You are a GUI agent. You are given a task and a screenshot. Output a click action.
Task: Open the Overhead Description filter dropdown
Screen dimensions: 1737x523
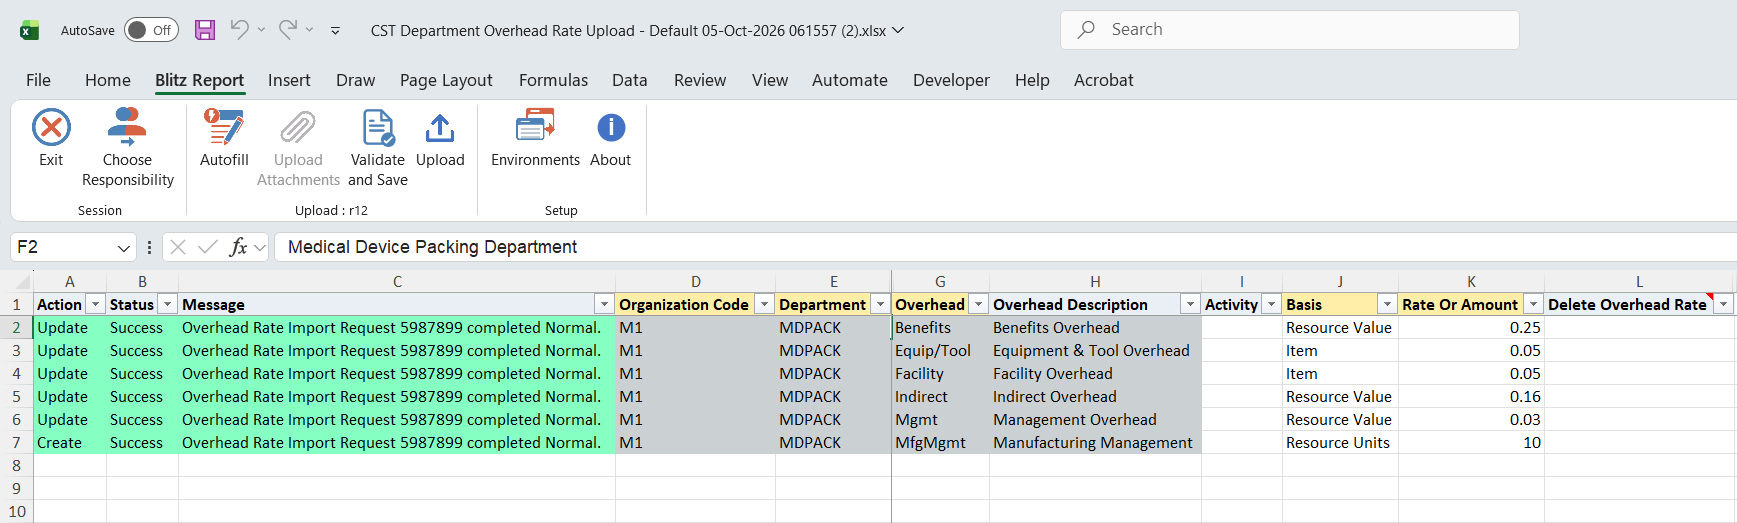pyautogui.click(x=1190, y=304)
